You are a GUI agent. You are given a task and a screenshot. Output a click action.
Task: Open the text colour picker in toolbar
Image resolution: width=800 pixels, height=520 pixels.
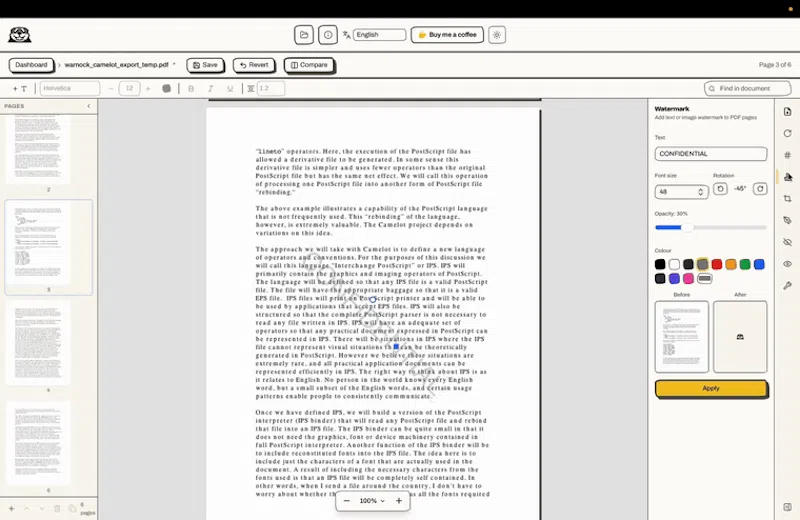[166, 88]
